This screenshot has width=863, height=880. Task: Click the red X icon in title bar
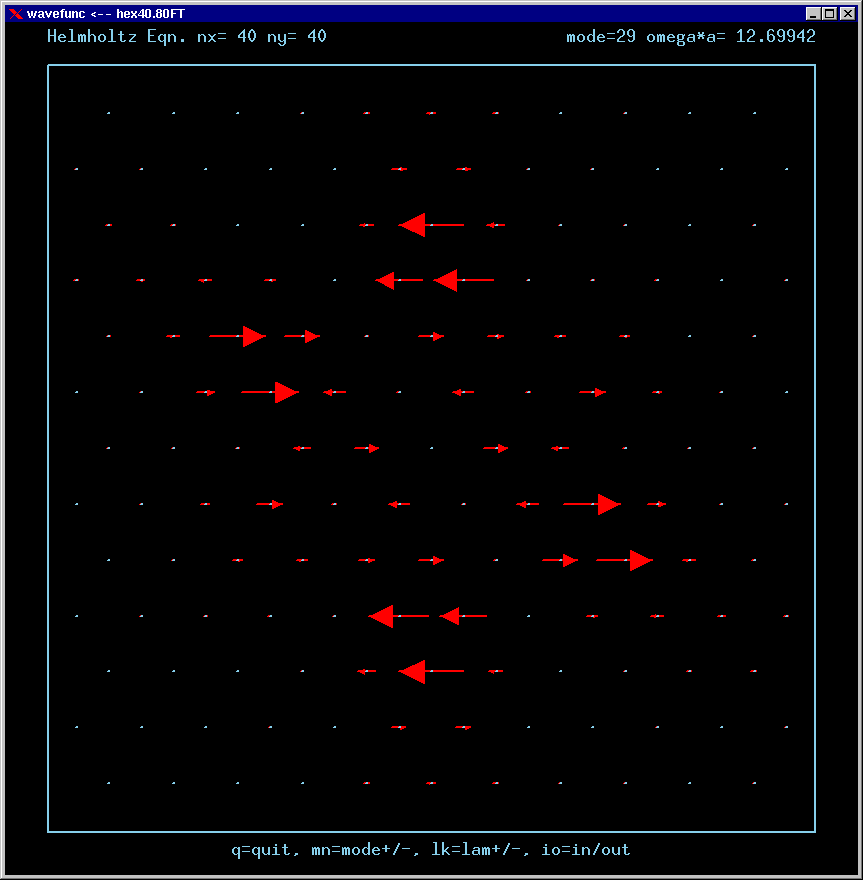click(x=15, y=13)
